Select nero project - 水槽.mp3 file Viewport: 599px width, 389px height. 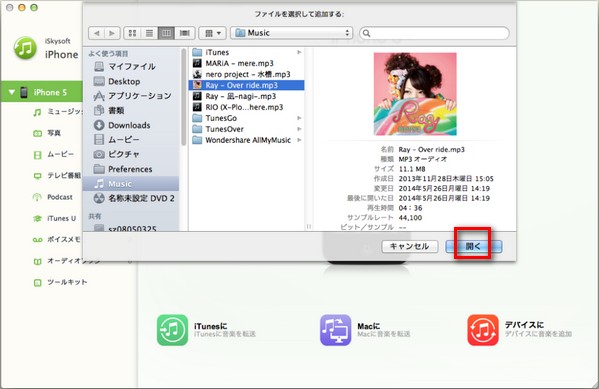[246, 74]
